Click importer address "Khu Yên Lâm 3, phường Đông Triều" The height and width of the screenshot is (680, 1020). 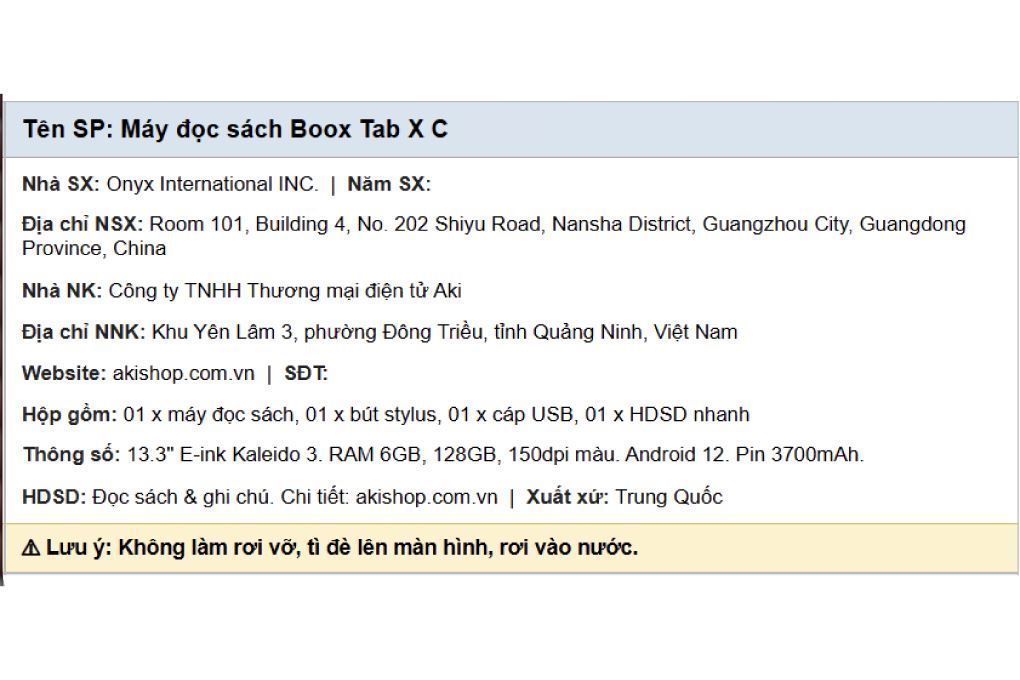pos(318,333)
